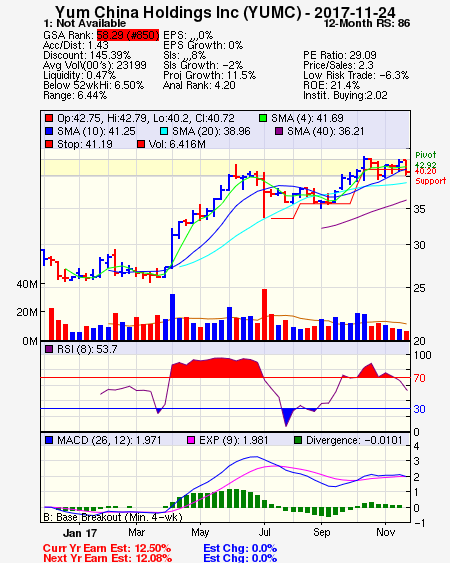The image size is (450, 563).
Task: Click the green Pivot label
Action: 426,155
